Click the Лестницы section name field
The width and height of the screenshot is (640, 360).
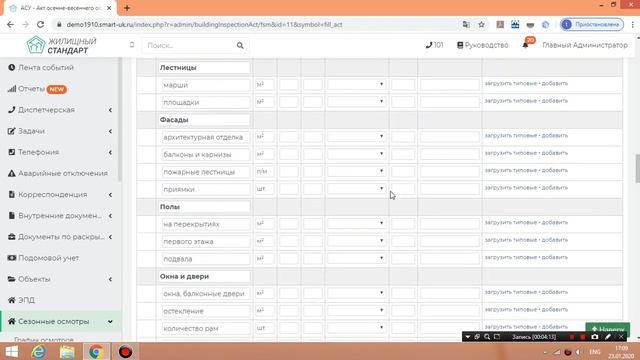[x=204, y=67]
